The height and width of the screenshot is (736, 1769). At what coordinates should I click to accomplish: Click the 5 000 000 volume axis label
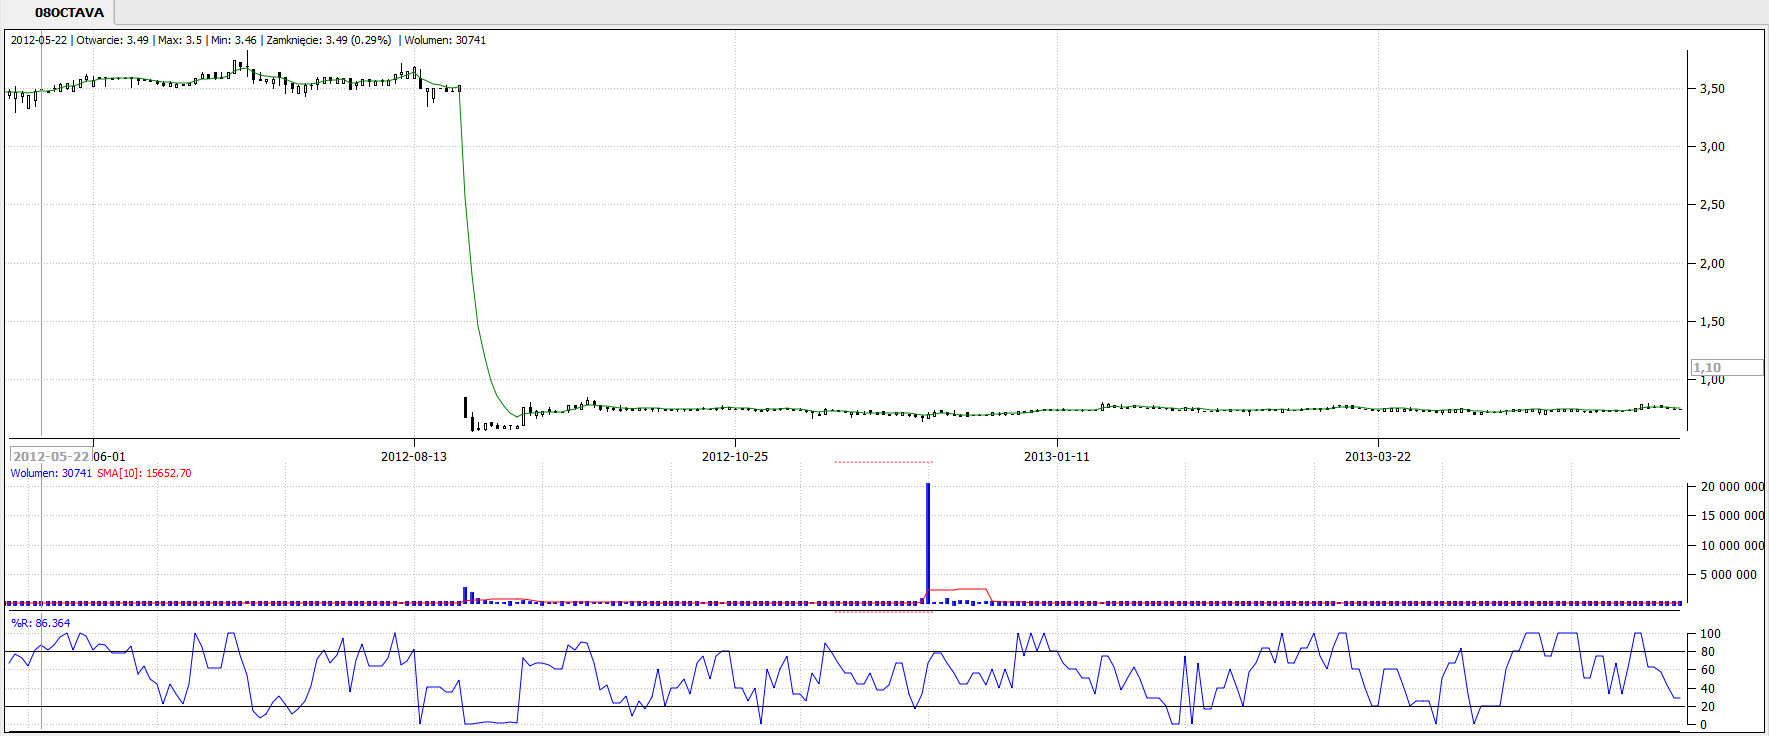pyautogui.click(x=1728, y=575)
